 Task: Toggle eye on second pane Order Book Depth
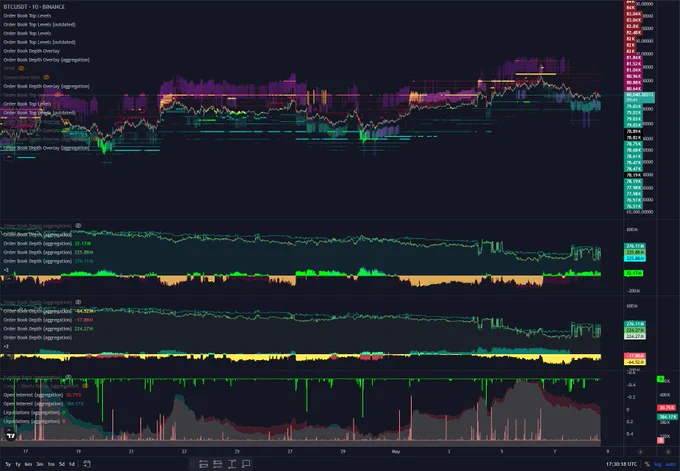pos(78,226)
